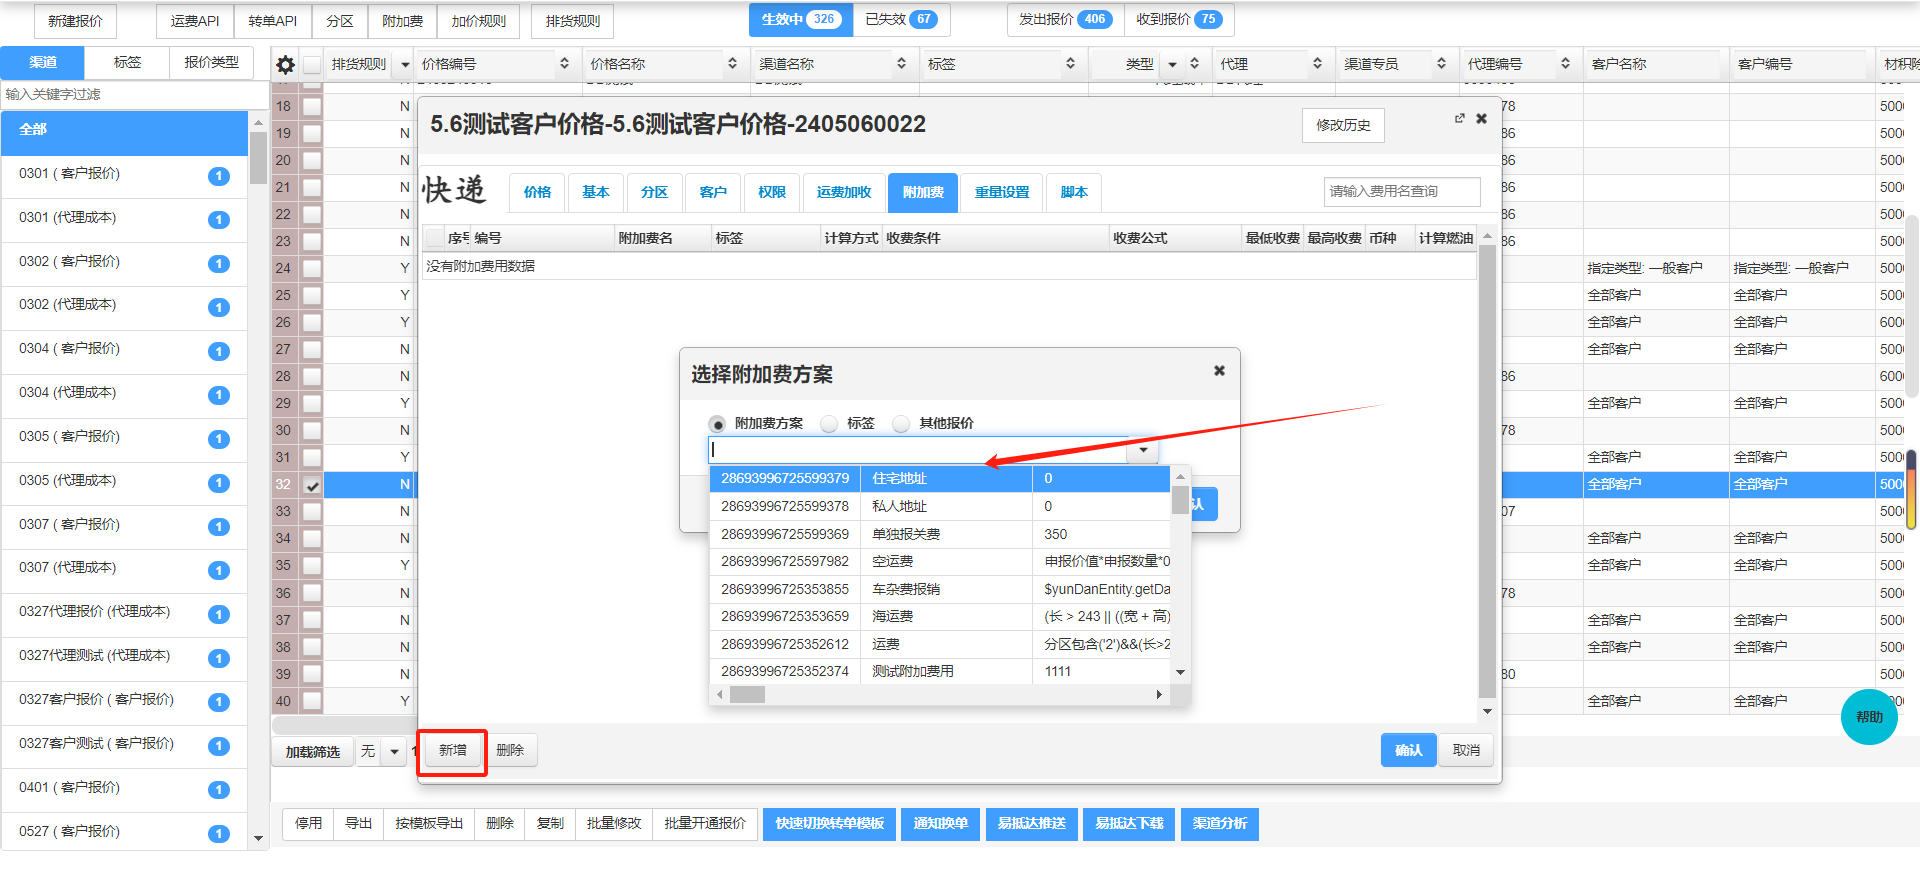Switch to the 重量设置 tab
The width and height of the screenshot is (1920, 880).
pos(1002,192)
